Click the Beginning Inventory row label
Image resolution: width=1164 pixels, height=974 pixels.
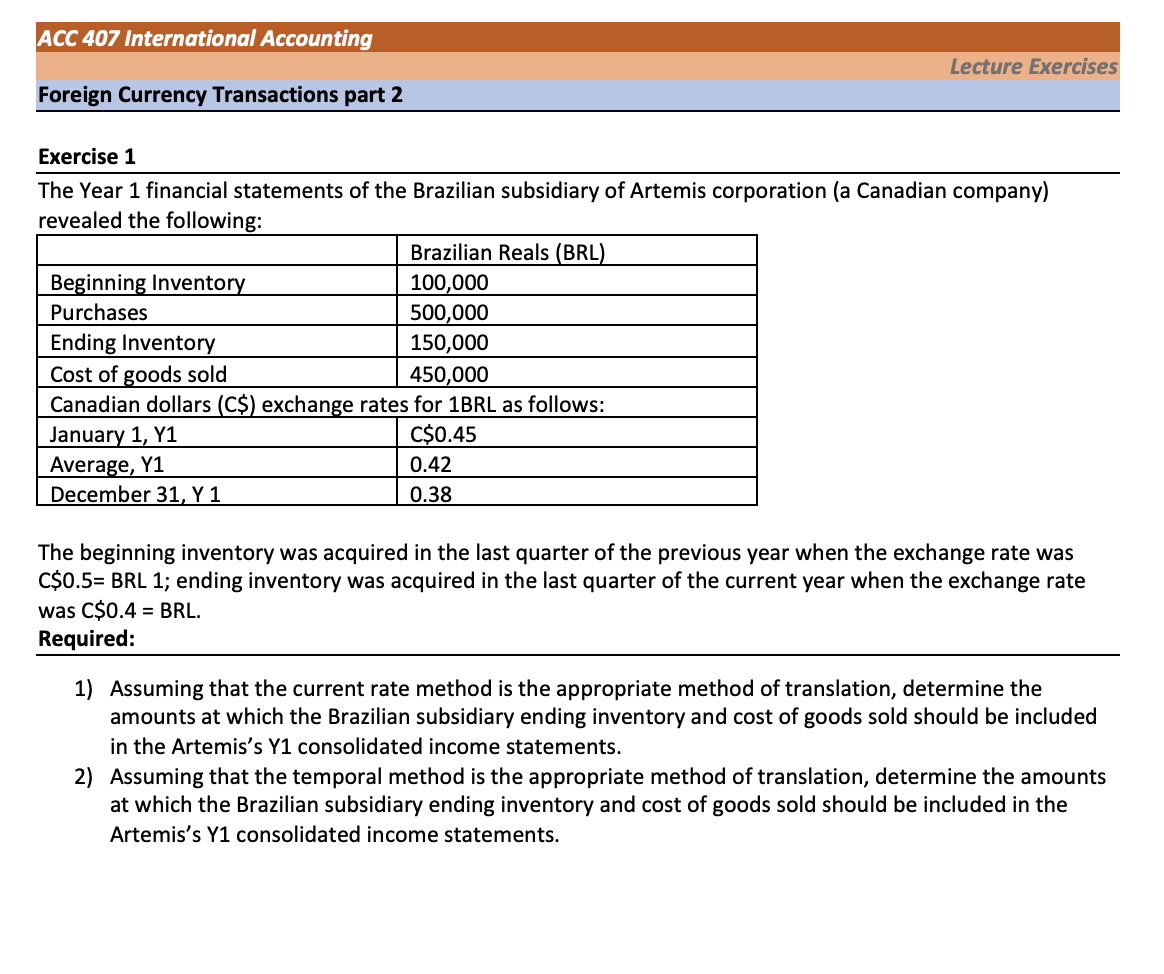coord(148,283)
